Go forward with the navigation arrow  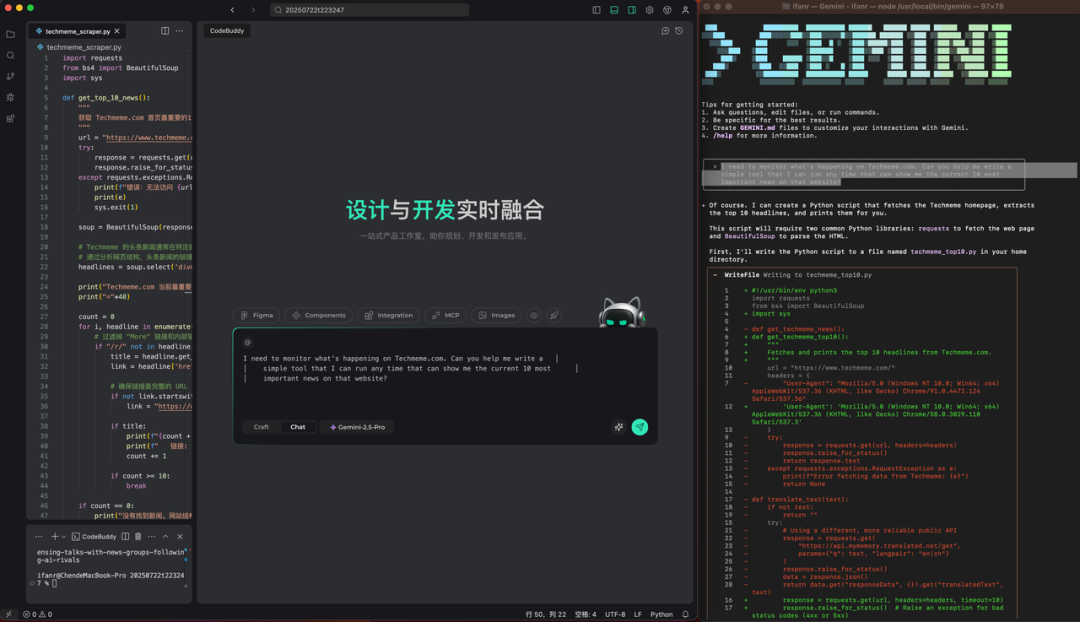(x=253, y=10)
